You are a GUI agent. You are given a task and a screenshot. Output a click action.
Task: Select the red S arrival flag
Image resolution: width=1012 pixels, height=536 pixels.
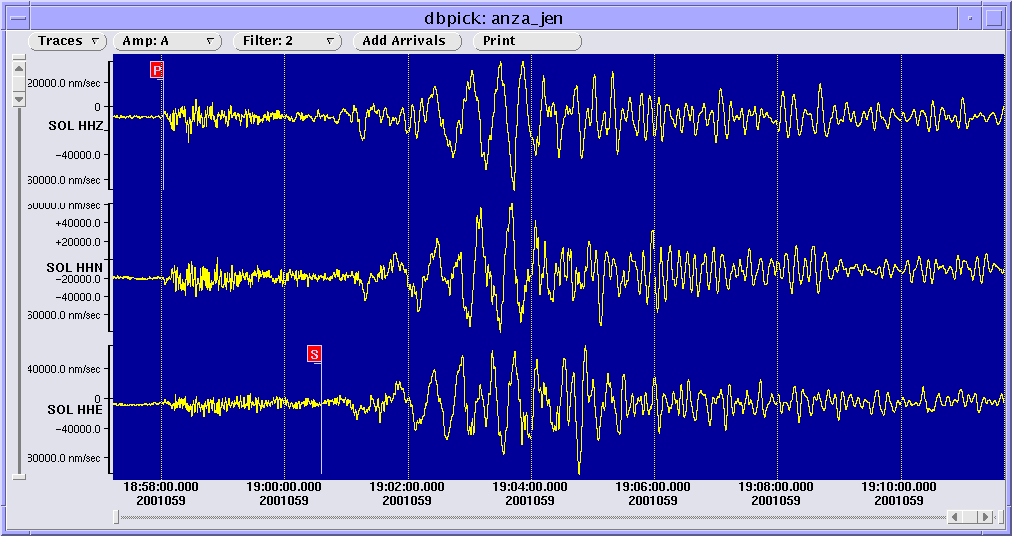[x=314, y=354]
